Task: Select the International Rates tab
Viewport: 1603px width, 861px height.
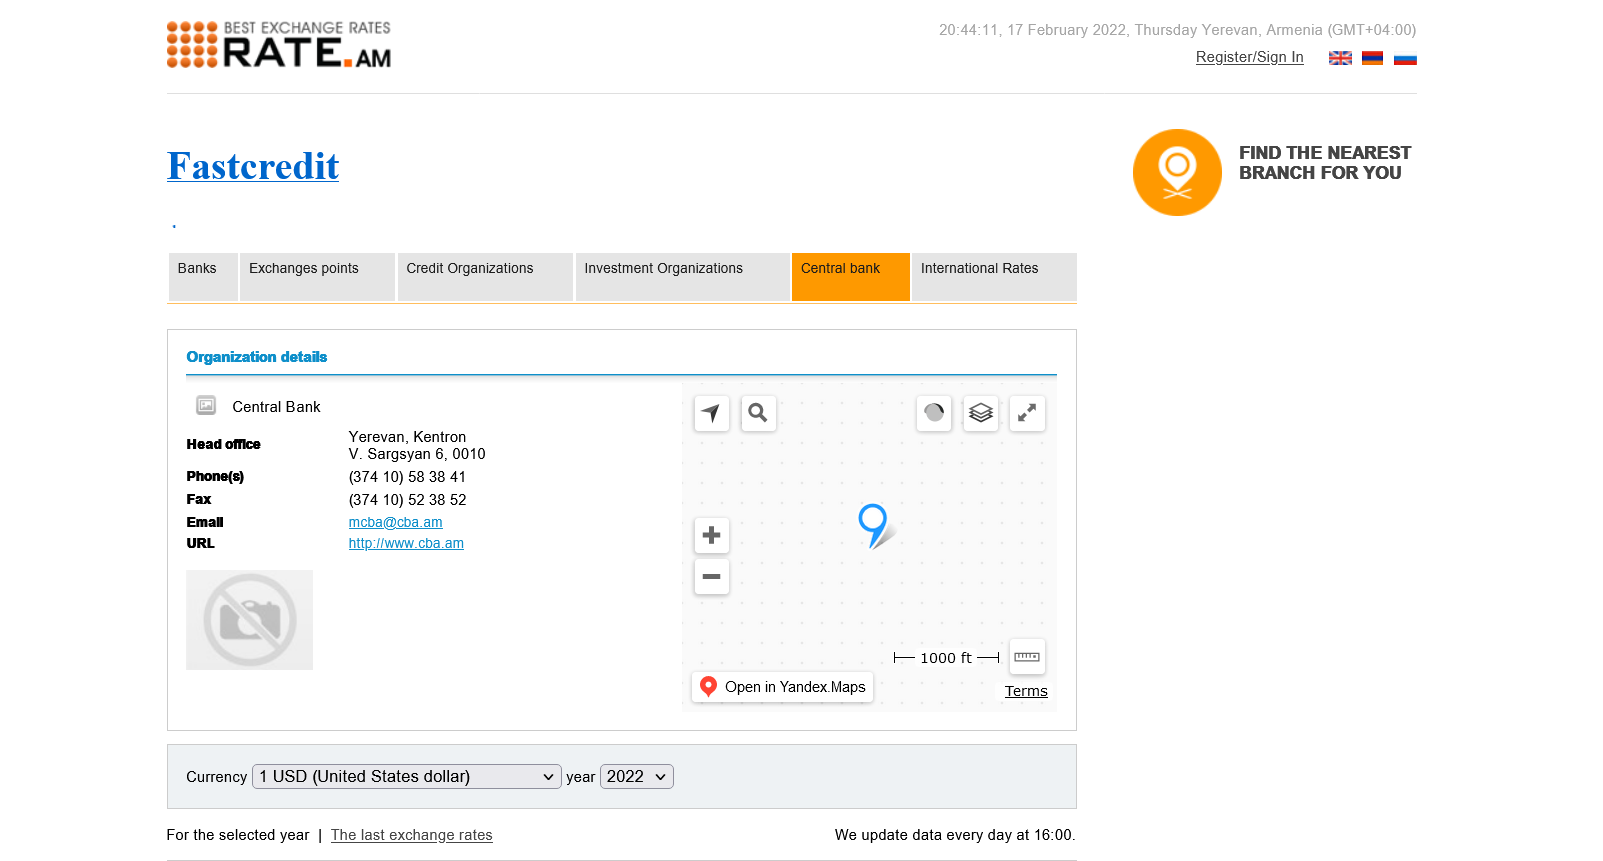Action: 992,276
